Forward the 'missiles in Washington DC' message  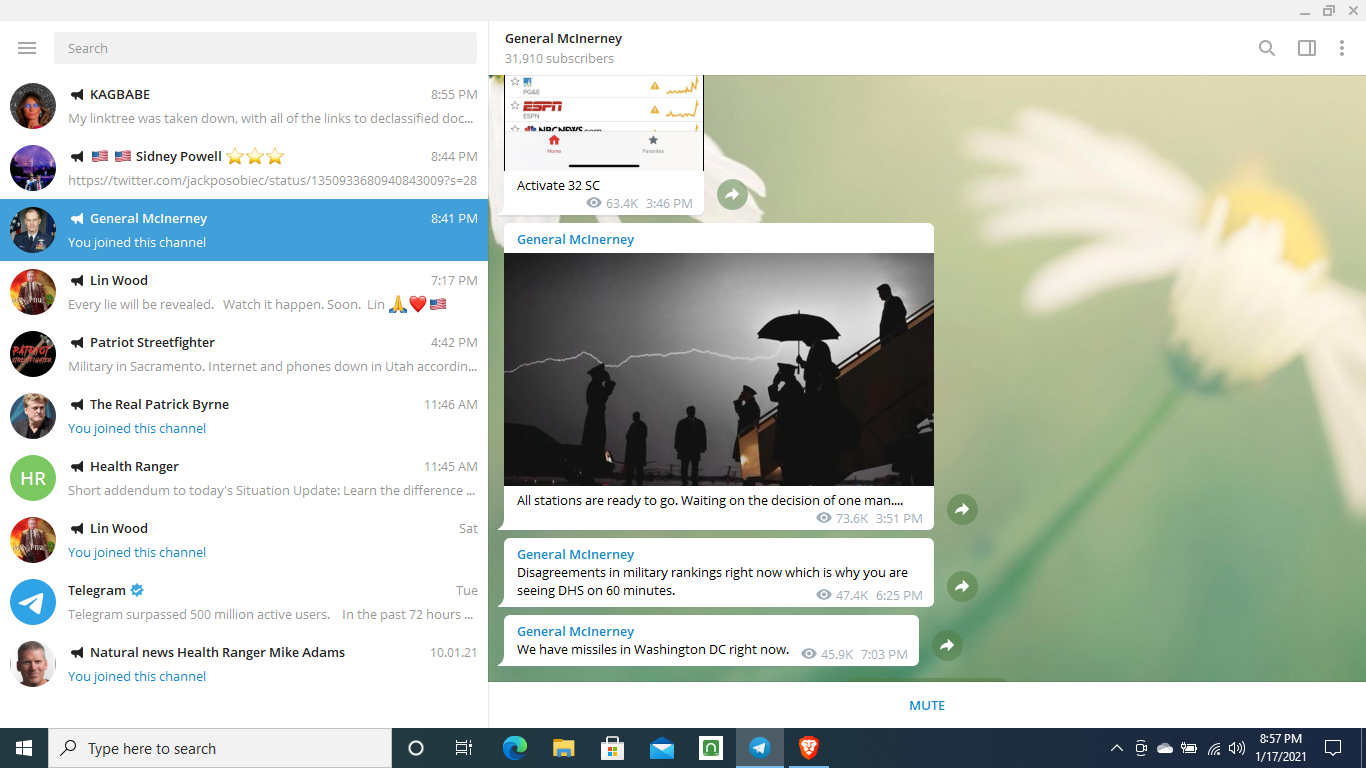[x=946, y=645]
